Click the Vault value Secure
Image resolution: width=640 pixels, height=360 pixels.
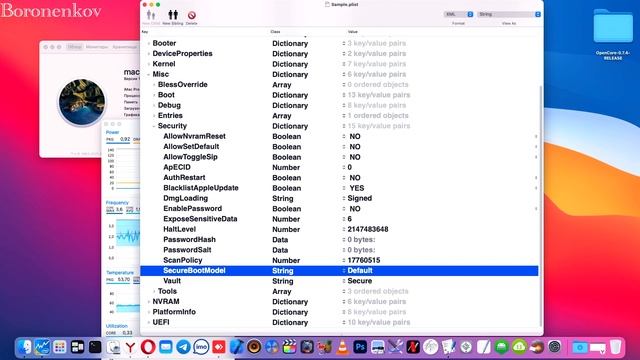pos(360,281)
